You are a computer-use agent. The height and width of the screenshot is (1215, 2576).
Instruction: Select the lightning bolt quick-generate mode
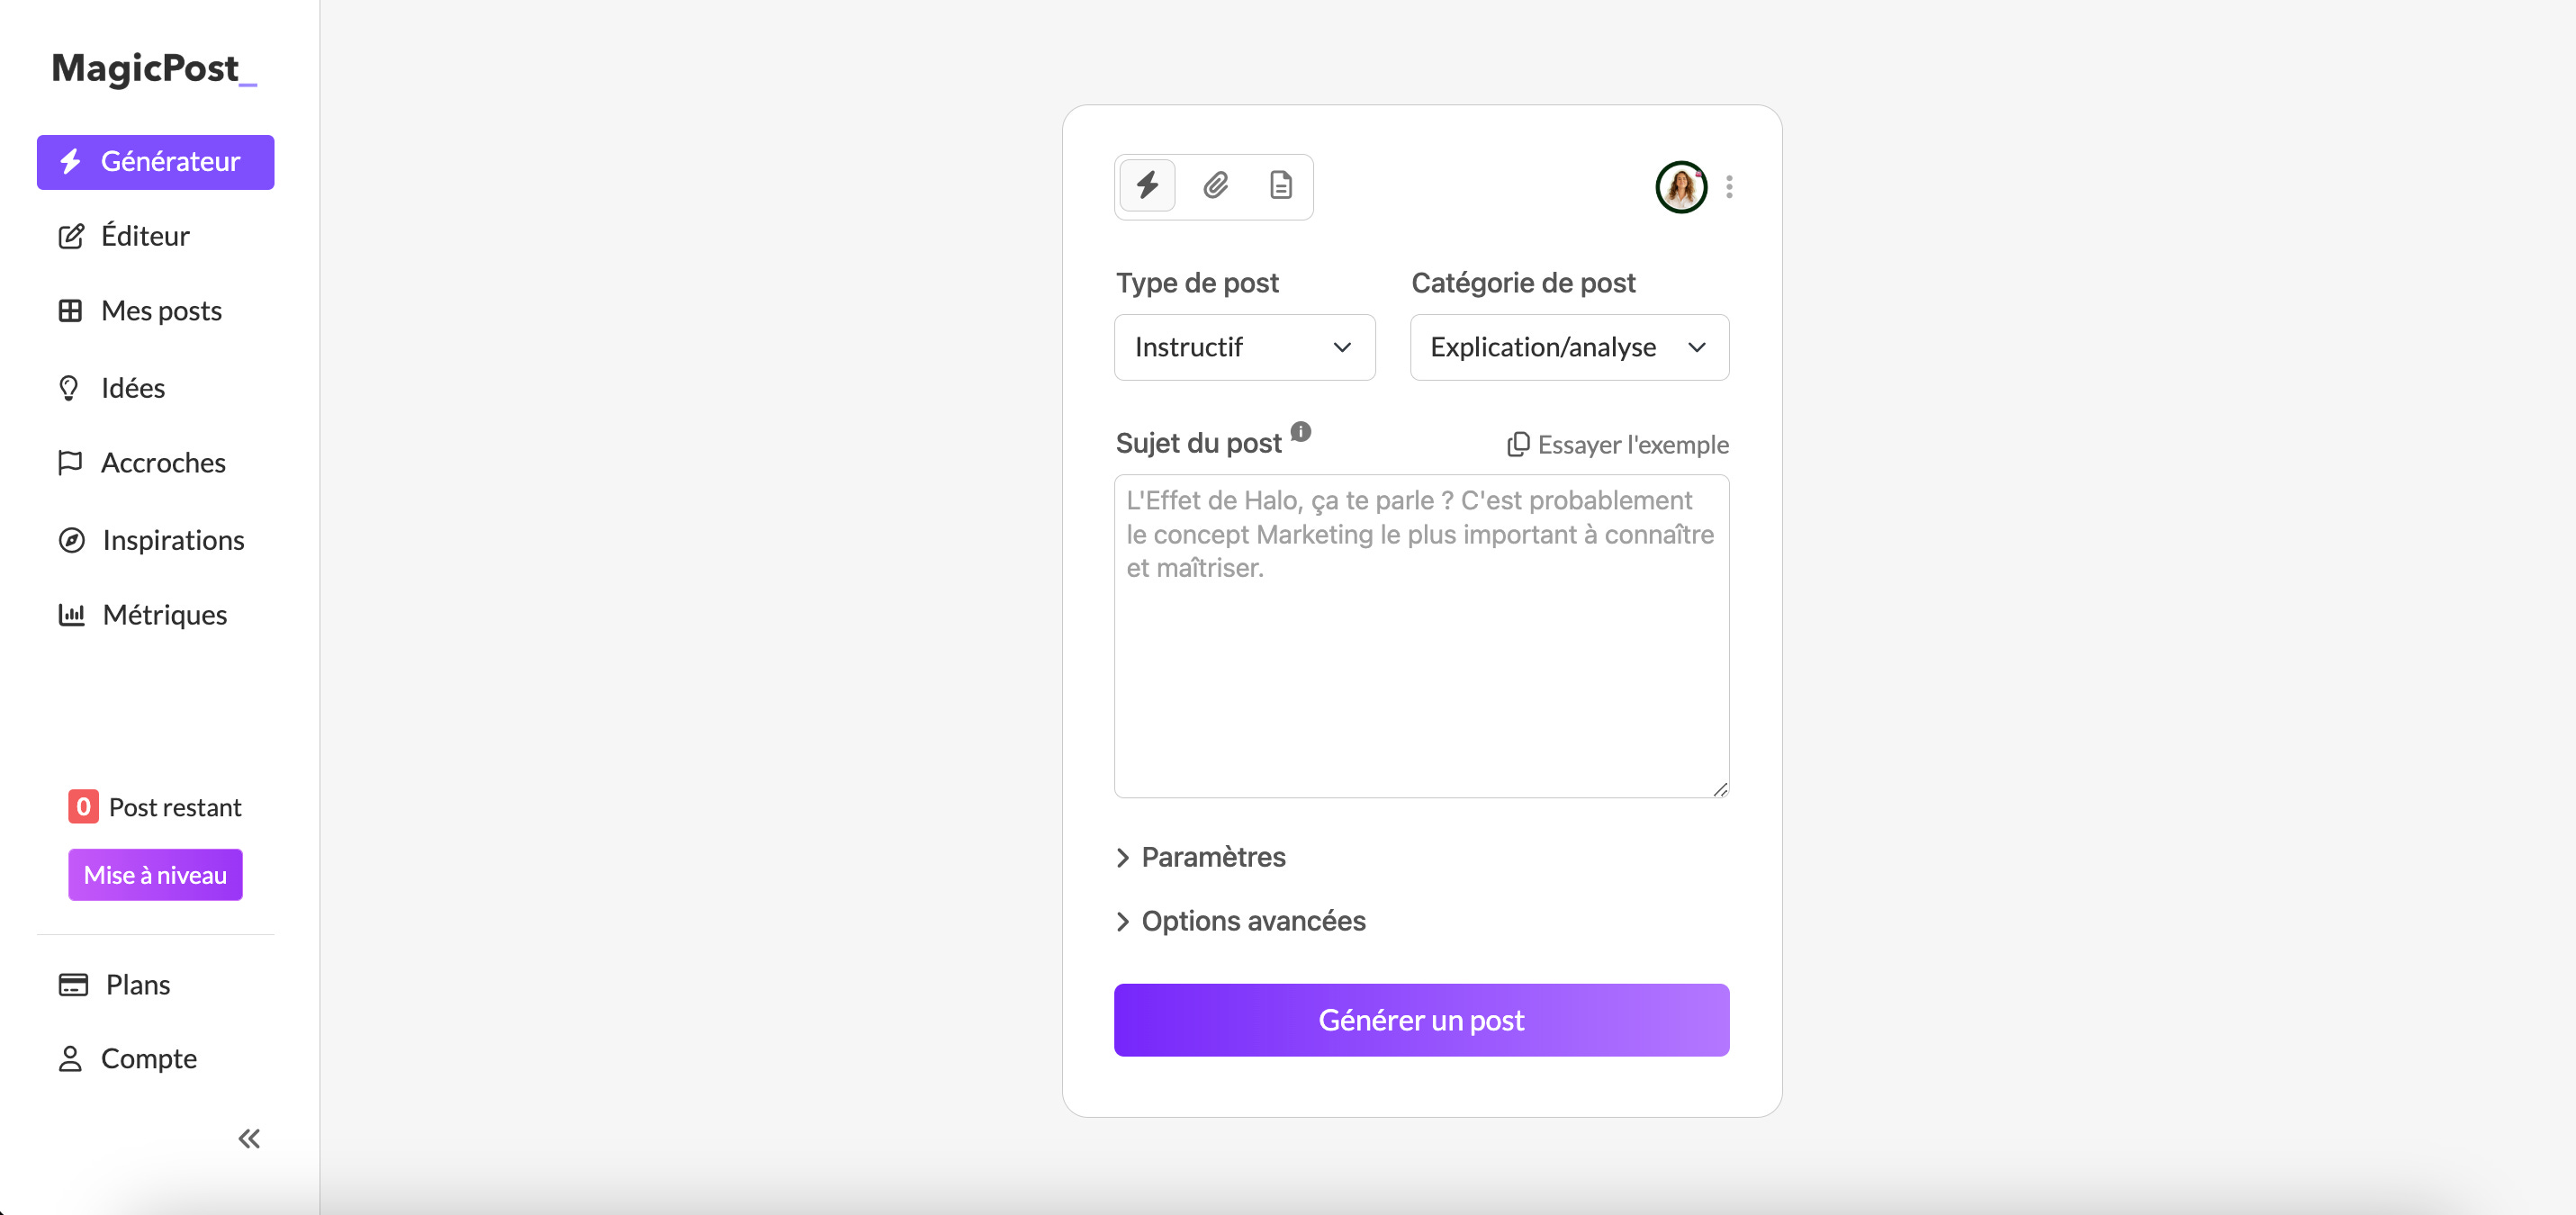(x=1147, y=186)
